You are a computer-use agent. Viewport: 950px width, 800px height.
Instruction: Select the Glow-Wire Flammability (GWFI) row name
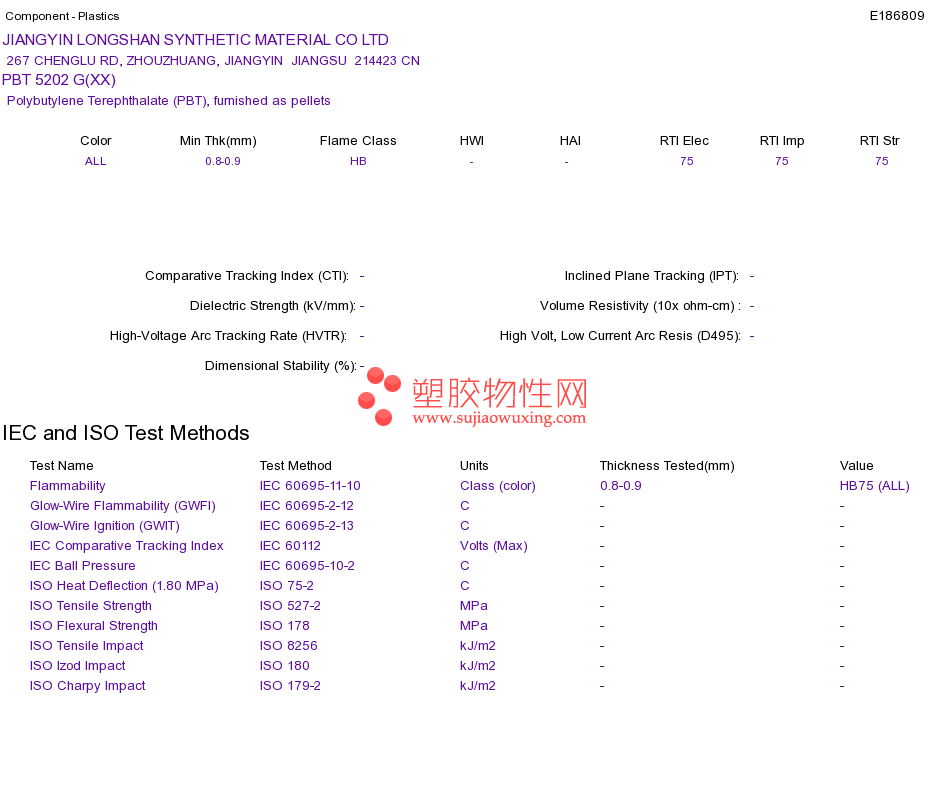[123, 505]
